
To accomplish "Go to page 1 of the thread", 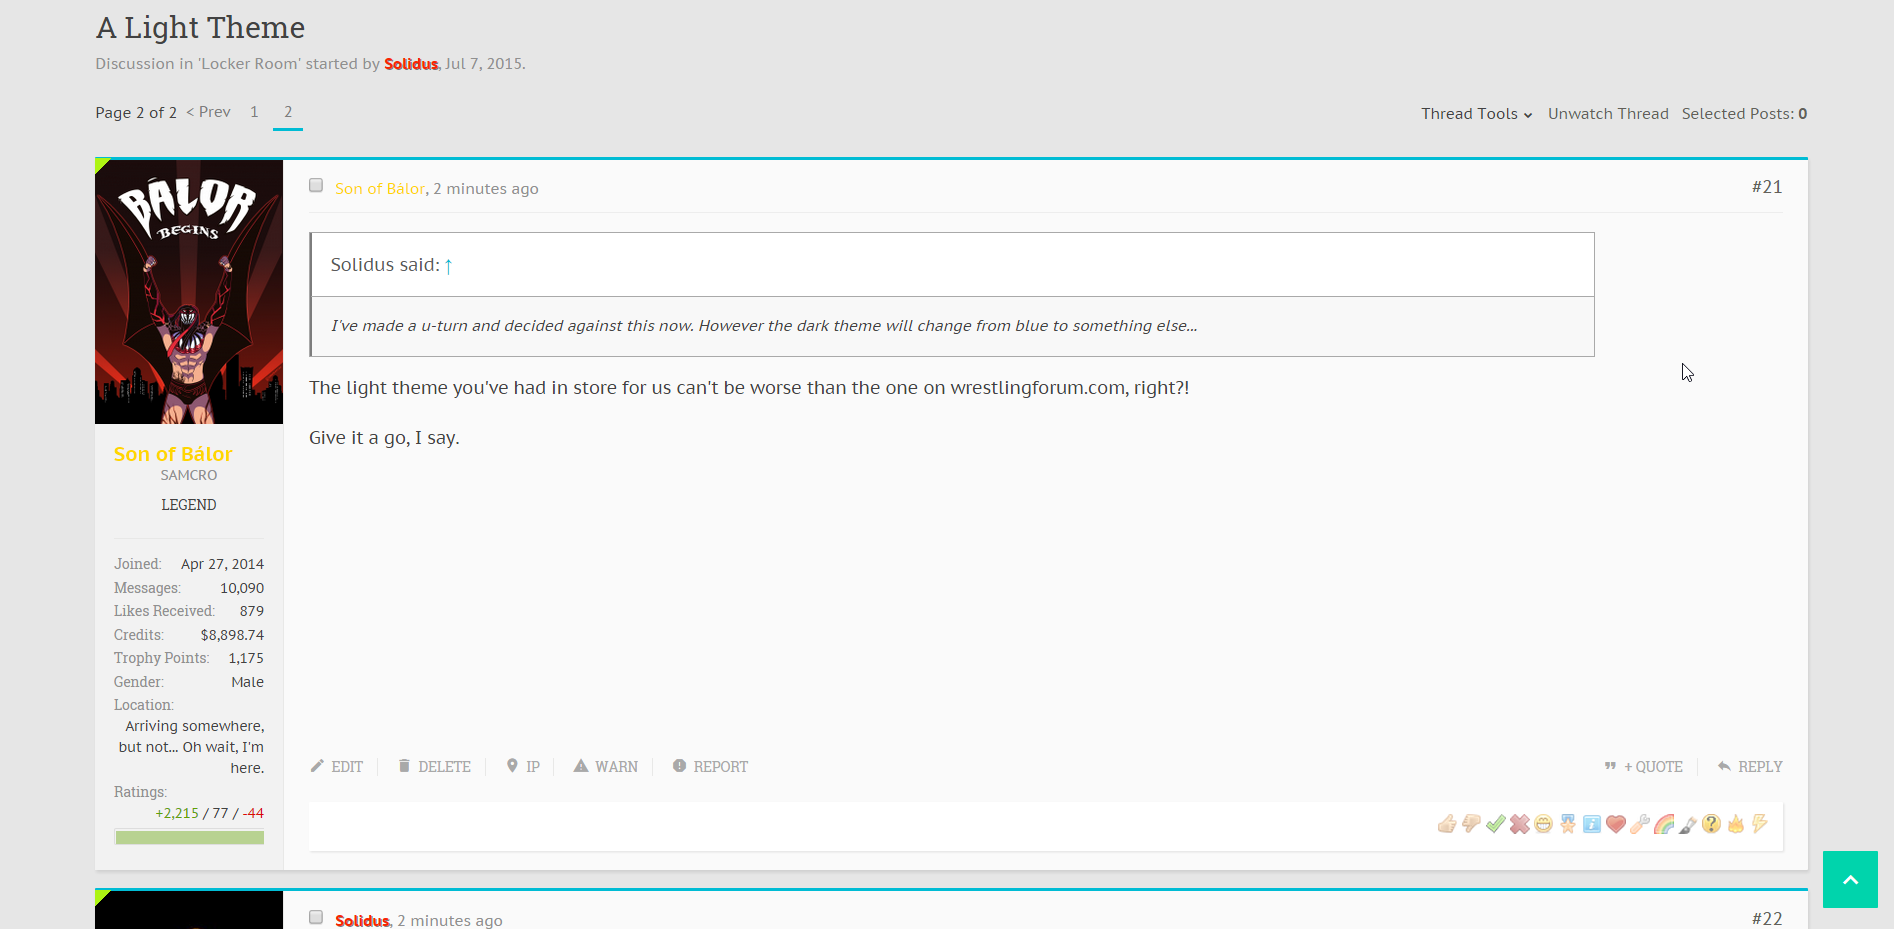I will point(254,112).
